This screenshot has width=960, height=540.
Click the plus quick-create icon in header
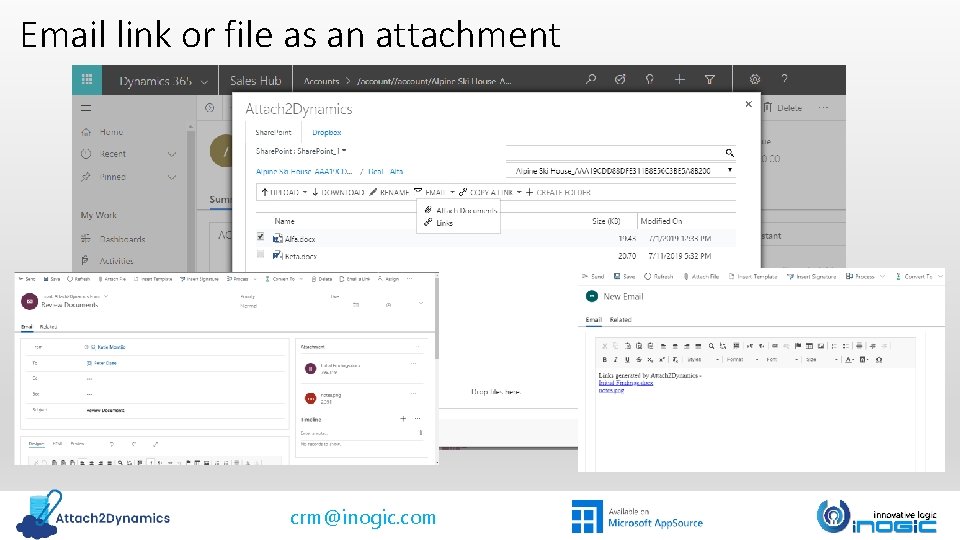(680, 79)
